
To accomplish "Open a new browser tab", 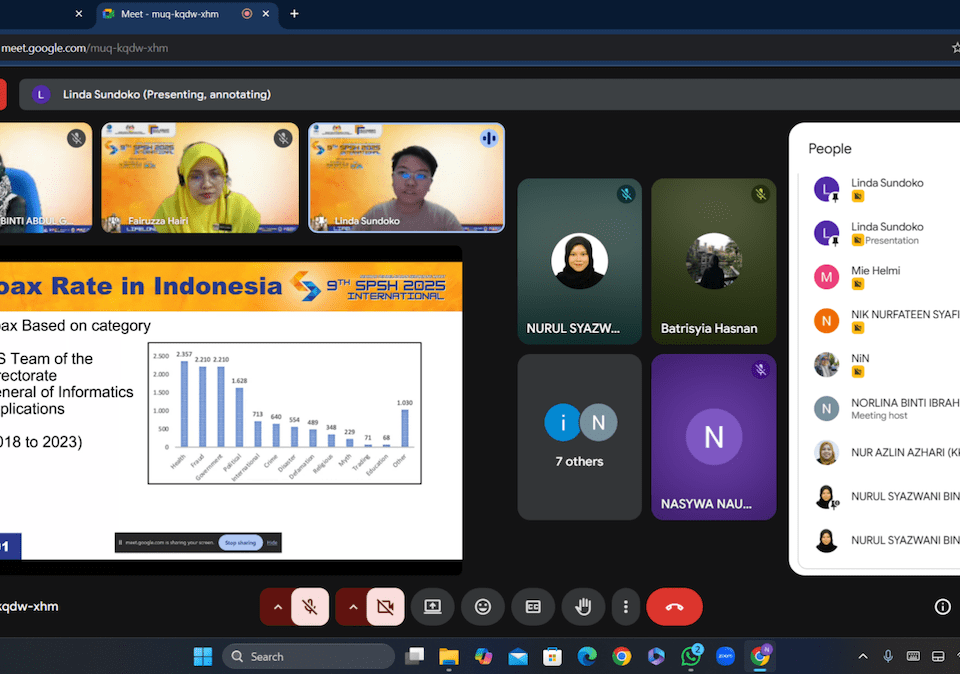I will pos(294,14).
